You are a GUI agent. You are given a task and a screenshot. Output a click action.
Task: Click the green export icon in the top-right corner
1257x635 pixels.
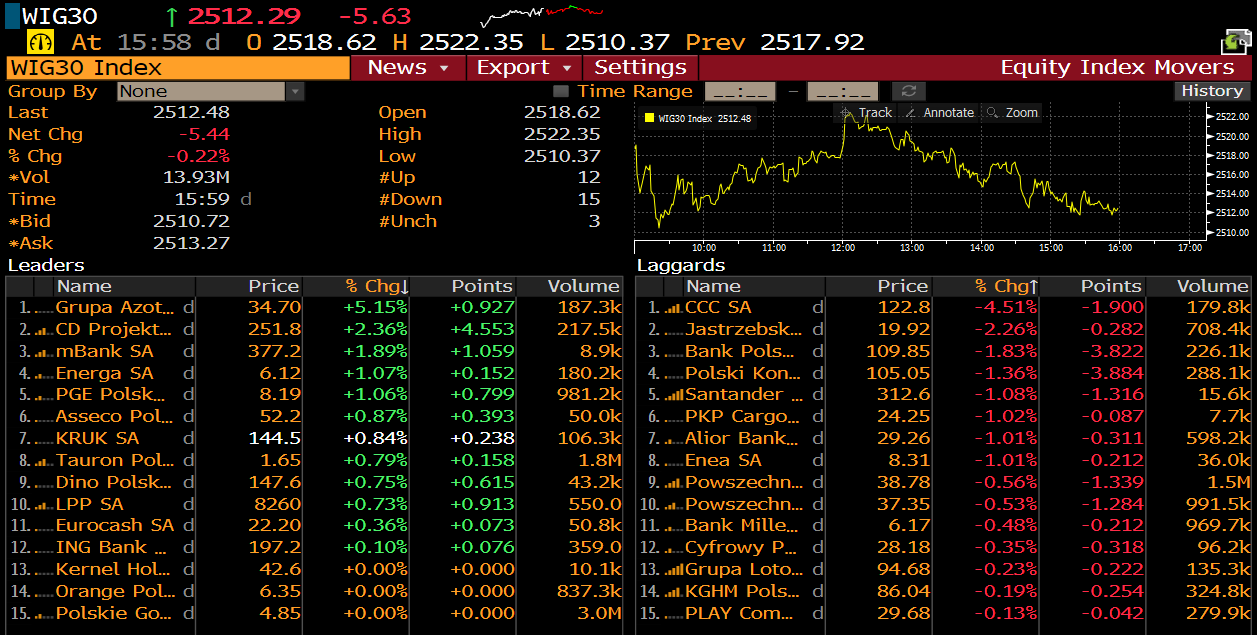(1236, 42)
